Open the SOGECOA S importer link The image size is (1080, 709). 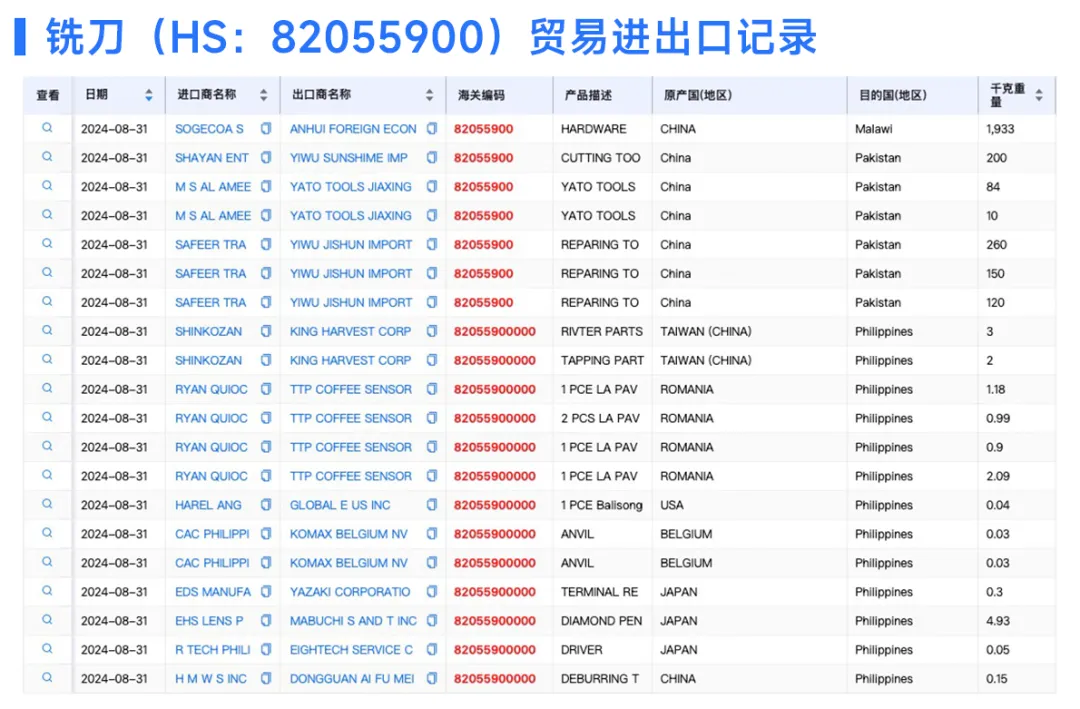tap(208, 128)
